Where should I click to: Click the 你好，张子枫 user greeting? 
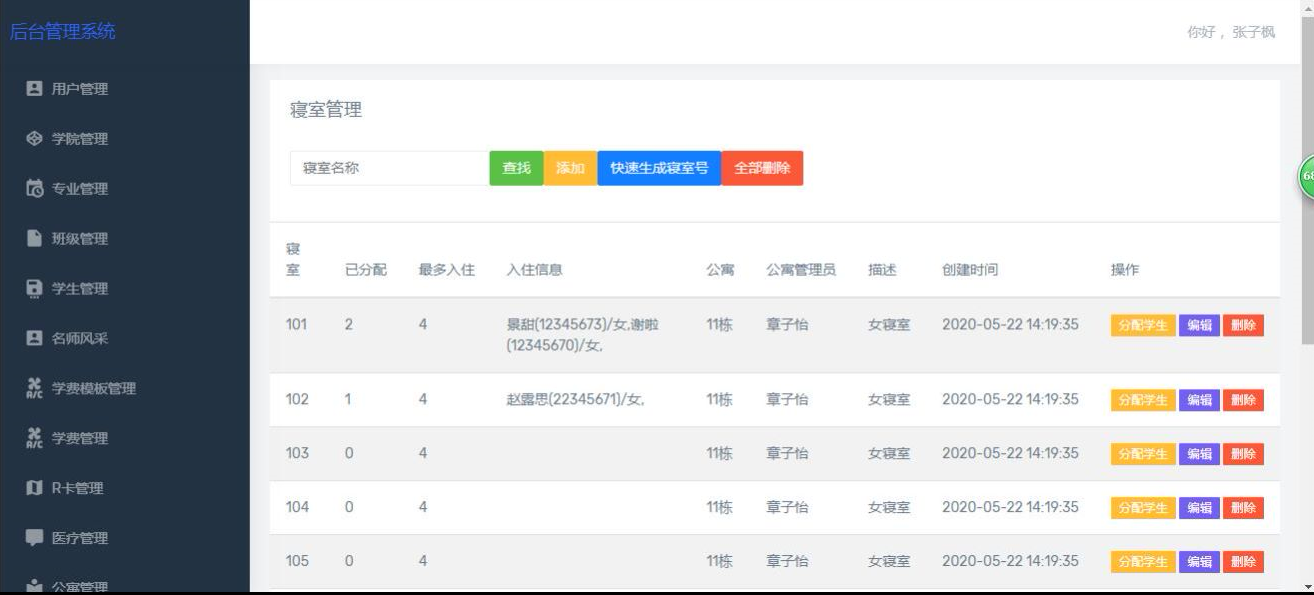1231,33
